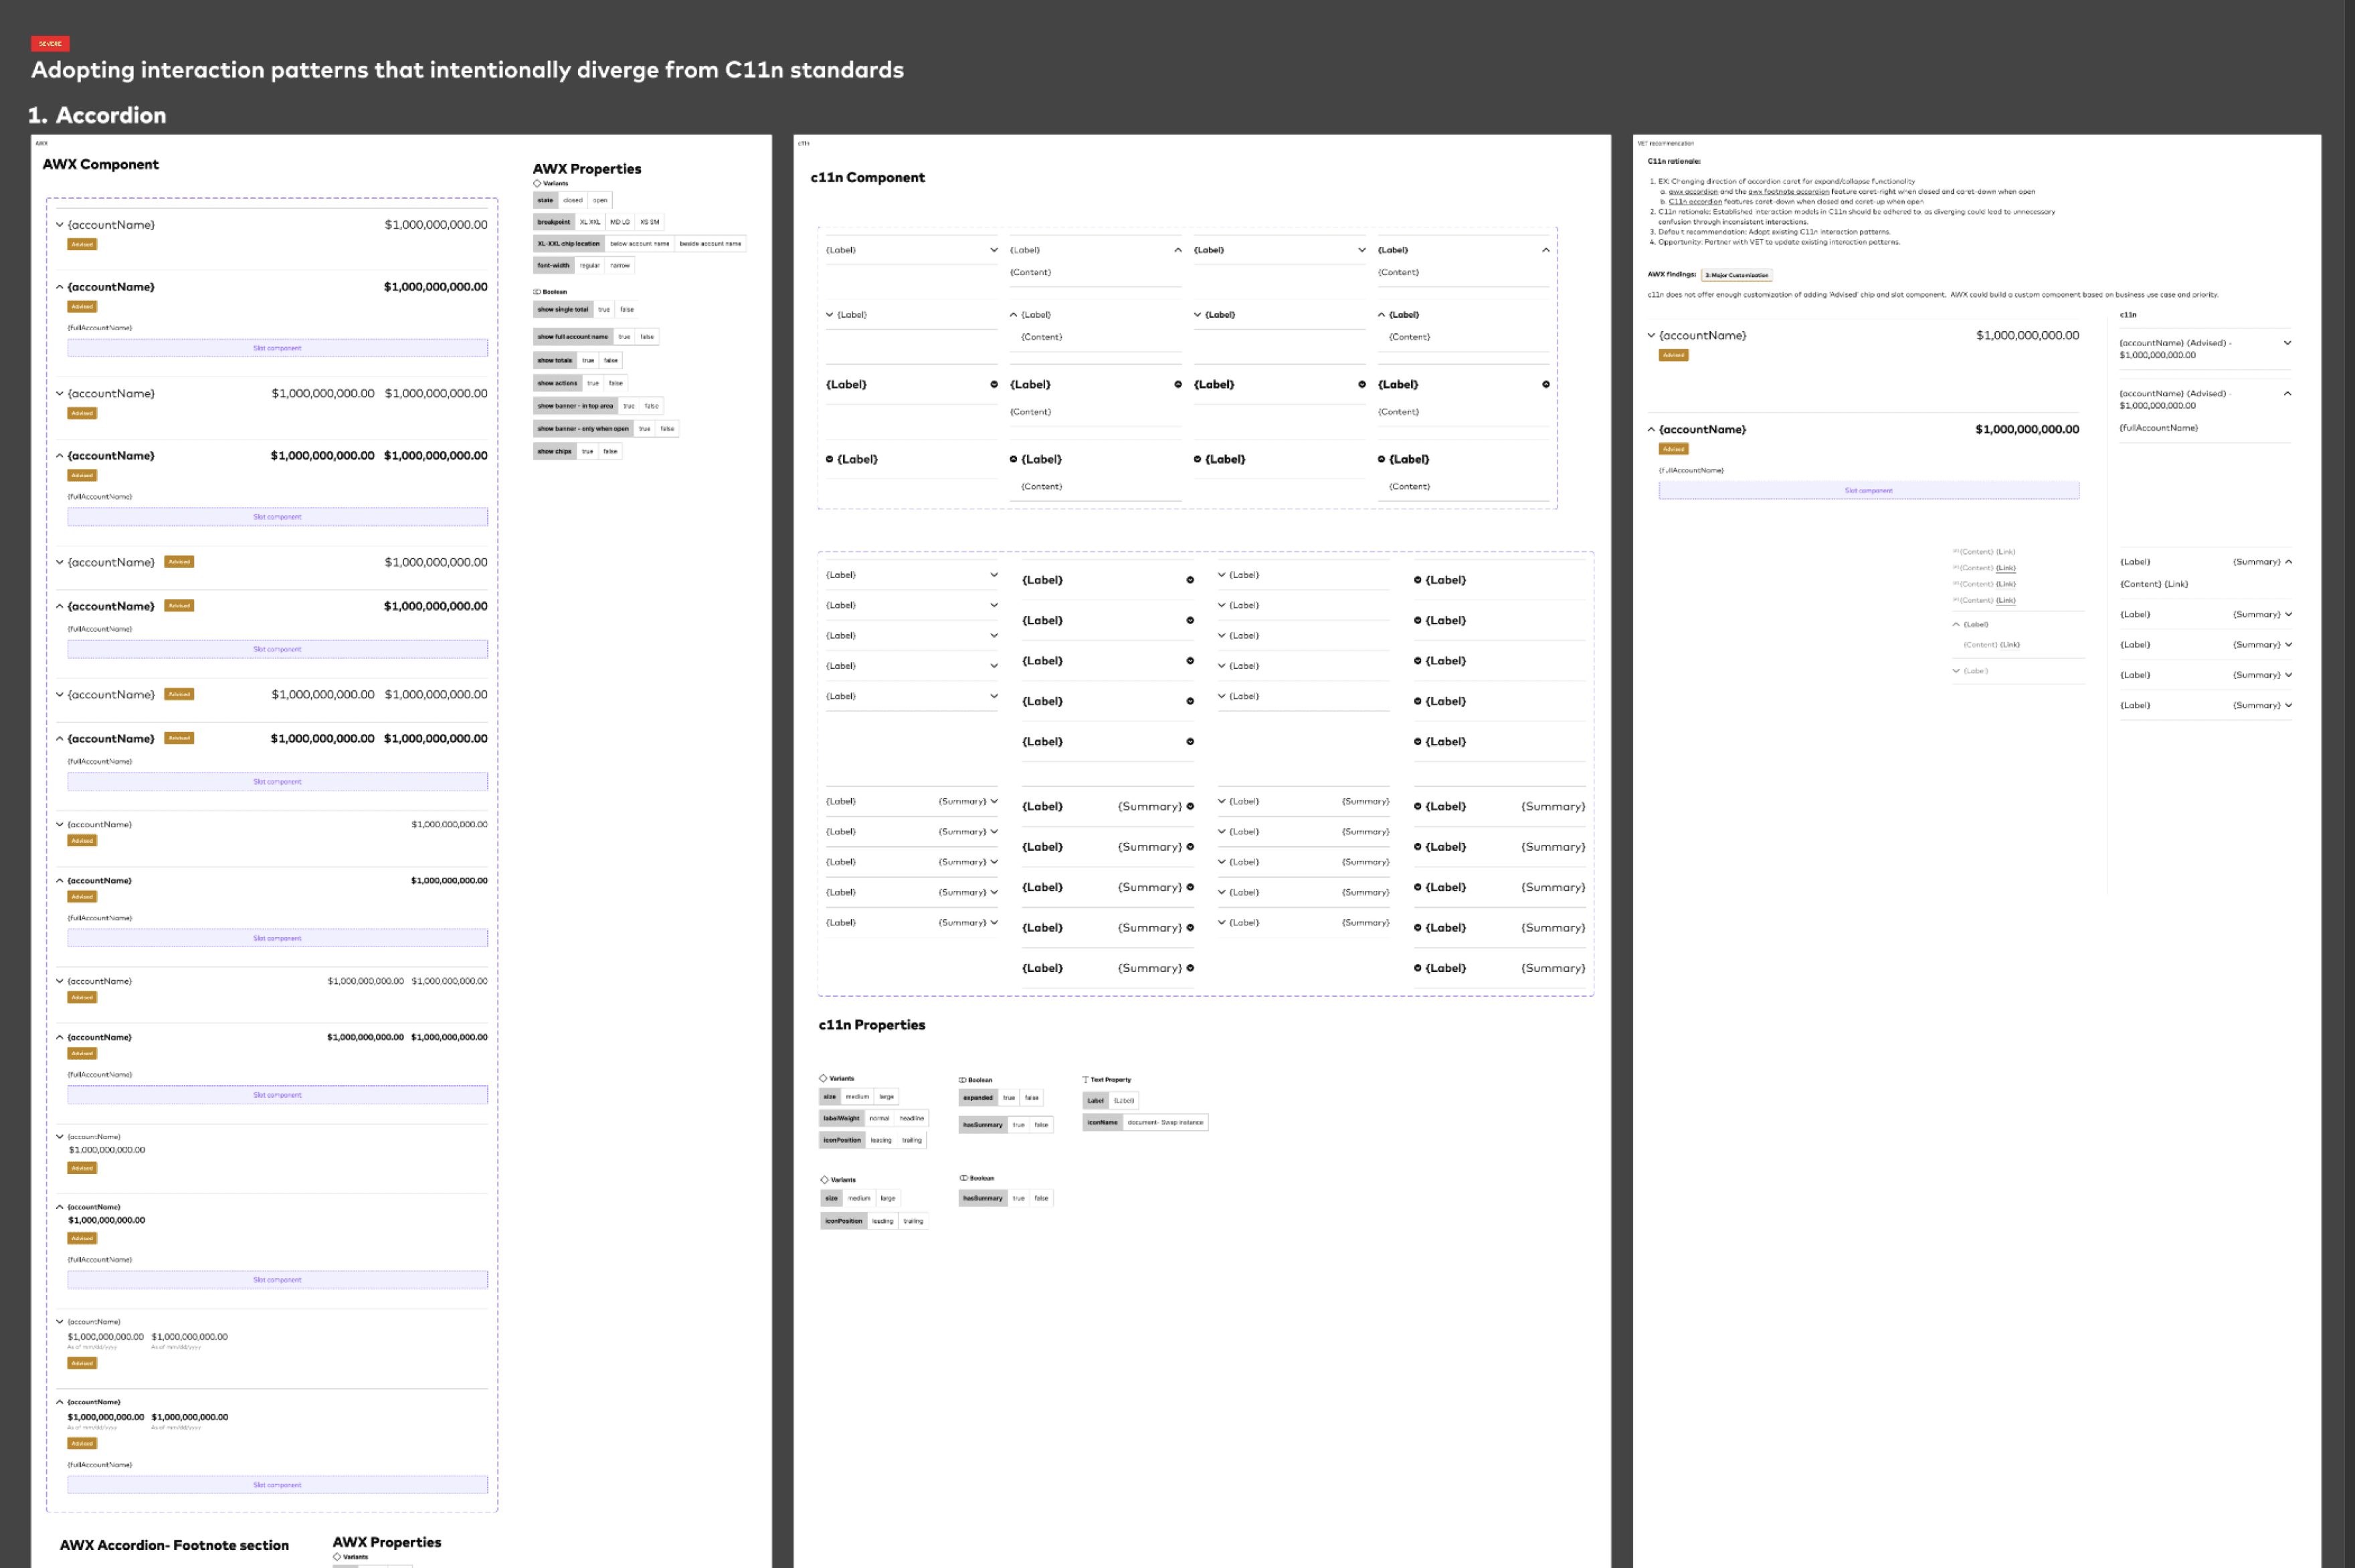Click the Variants diamond icon under top AWX Properties

tap(537, 183)
